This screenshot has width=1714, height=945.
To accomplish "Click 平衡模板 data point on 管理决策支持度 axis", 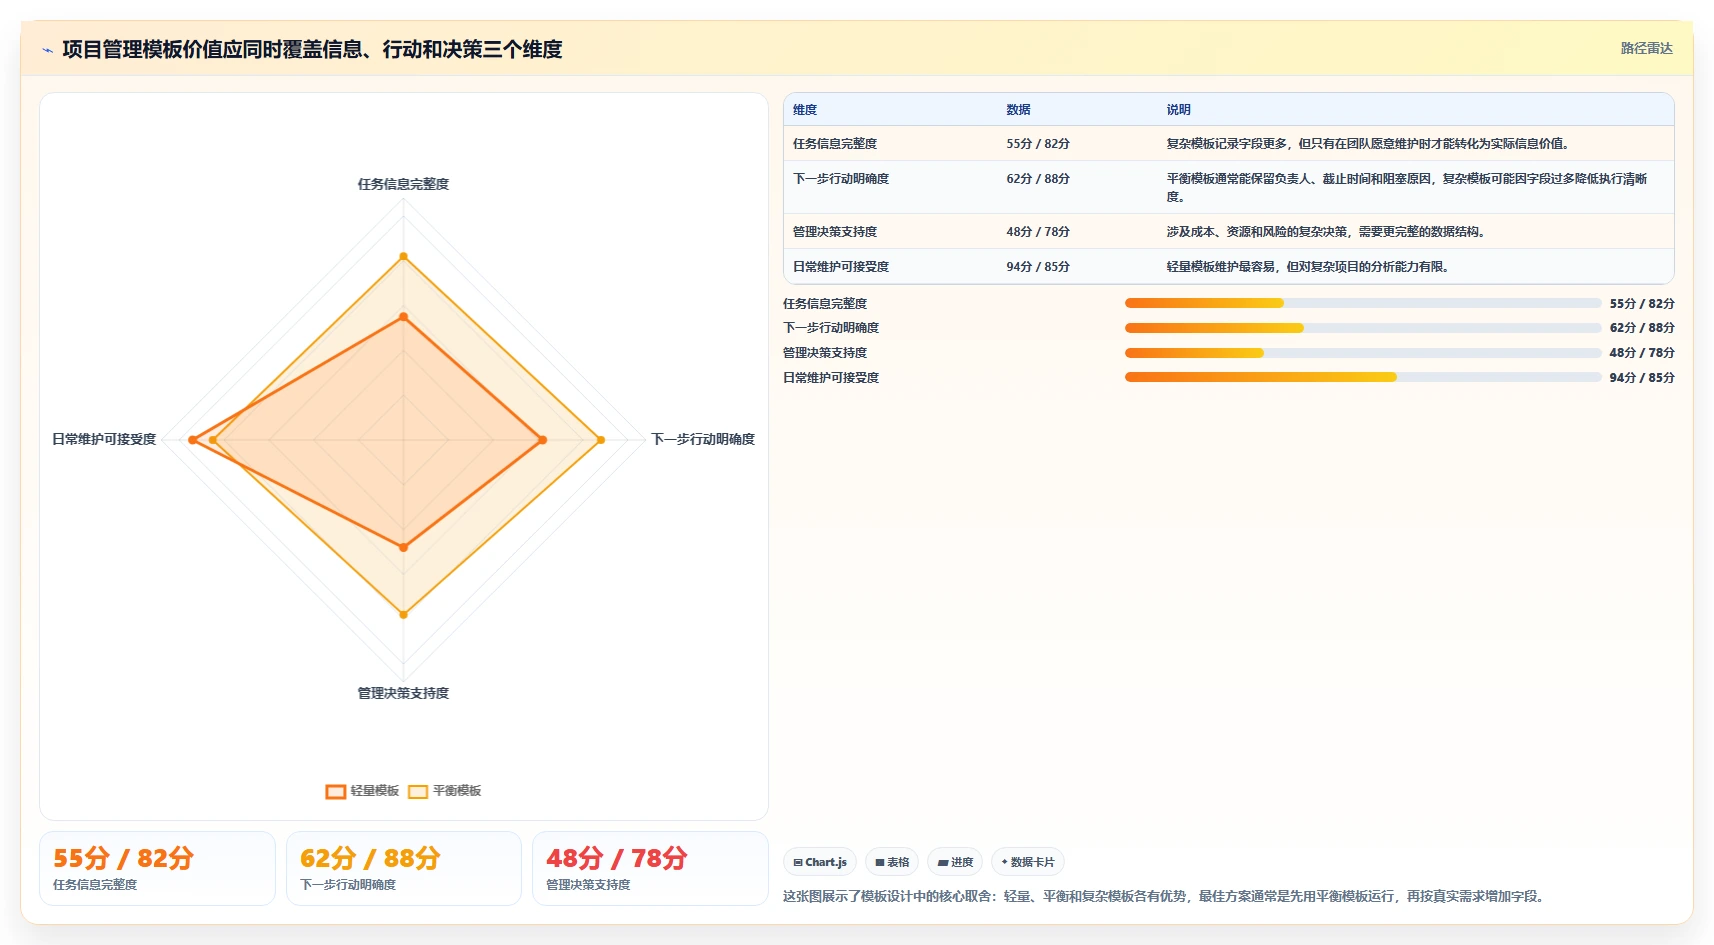I will pyautogui.click(x=404, y=614).
